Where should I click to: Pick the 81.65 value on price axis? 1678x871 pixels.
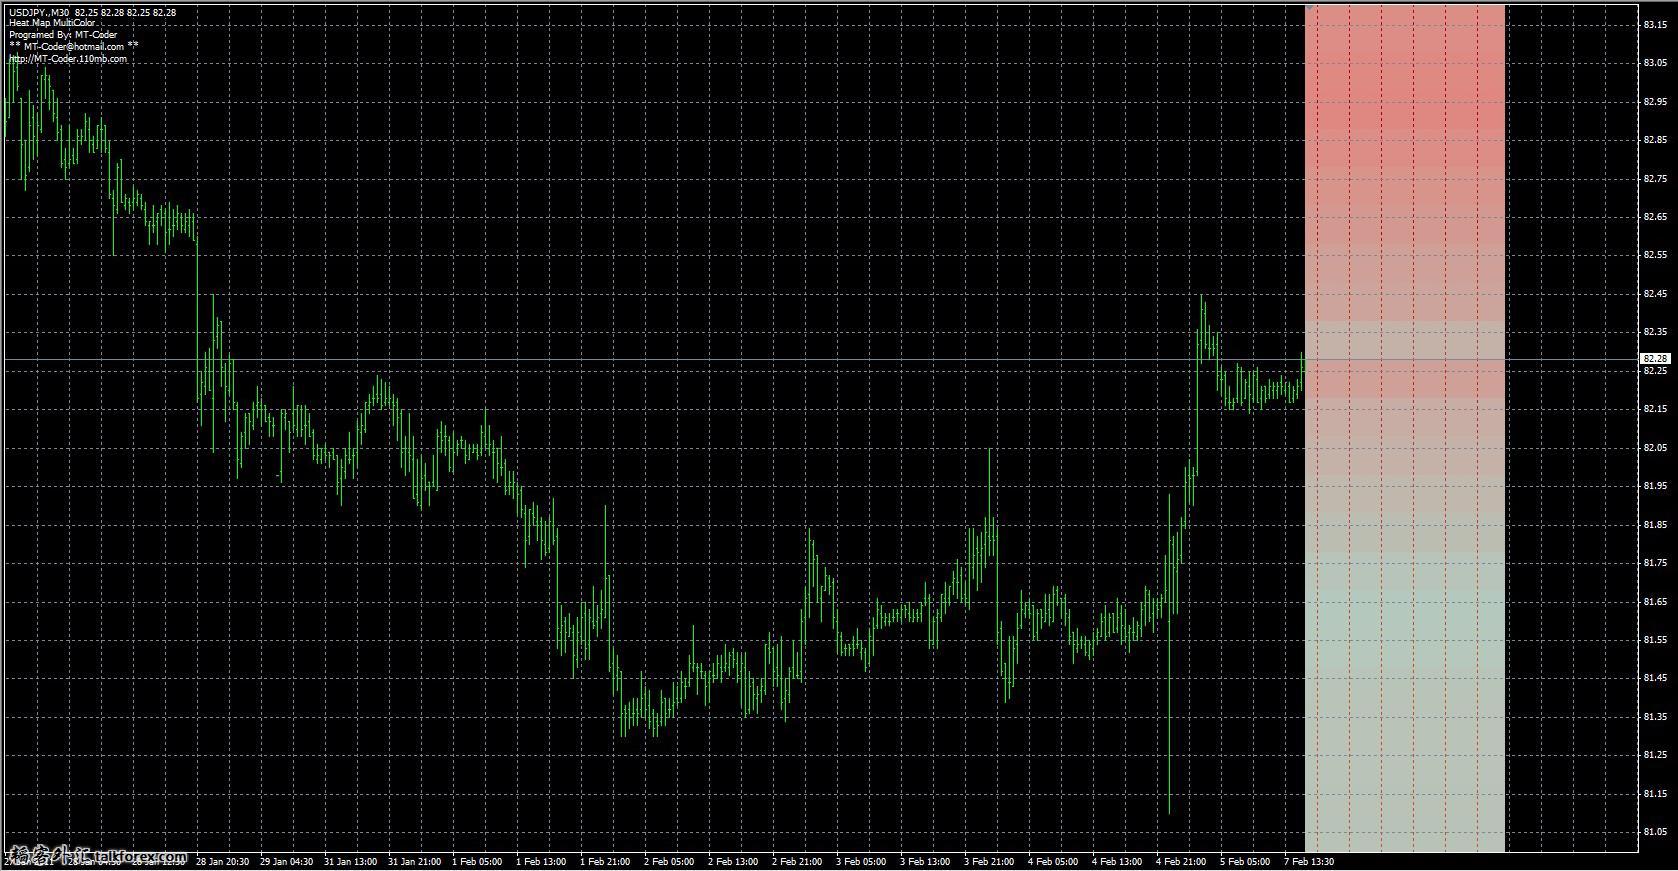pyautogui.click(x=1655, y=601)
